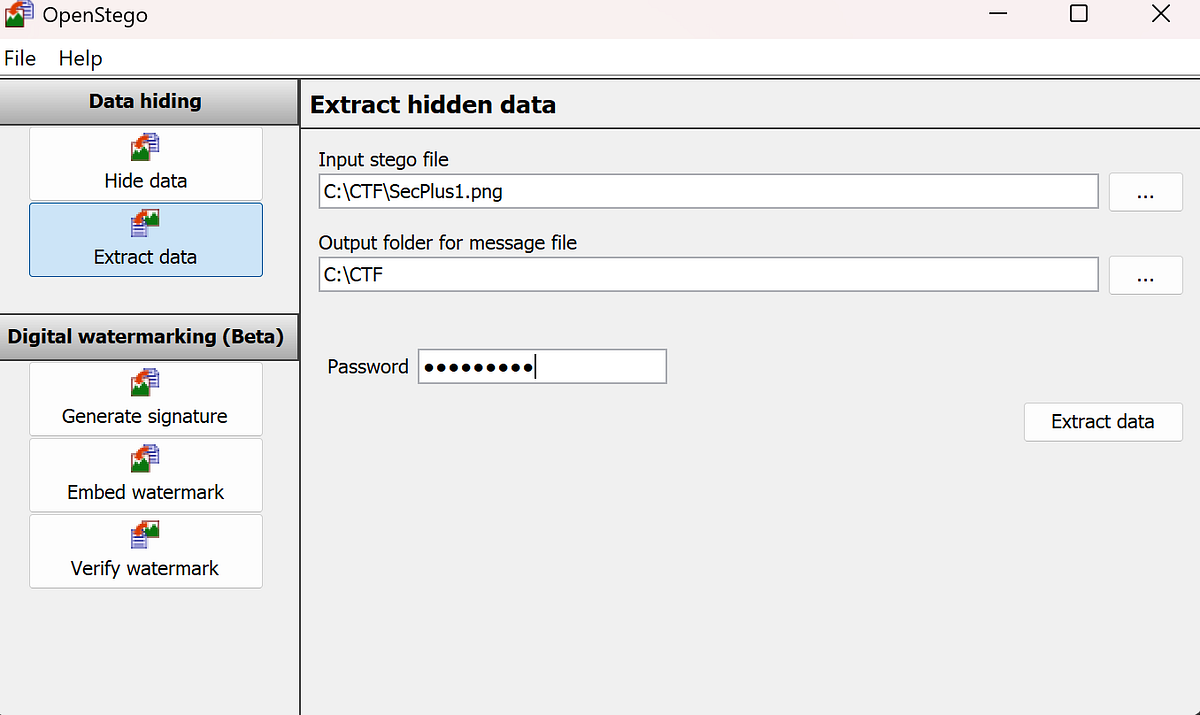This screenshot has height=715, width=1200.
Task: Click the Hide data icon
Action: tap(146, 148)
